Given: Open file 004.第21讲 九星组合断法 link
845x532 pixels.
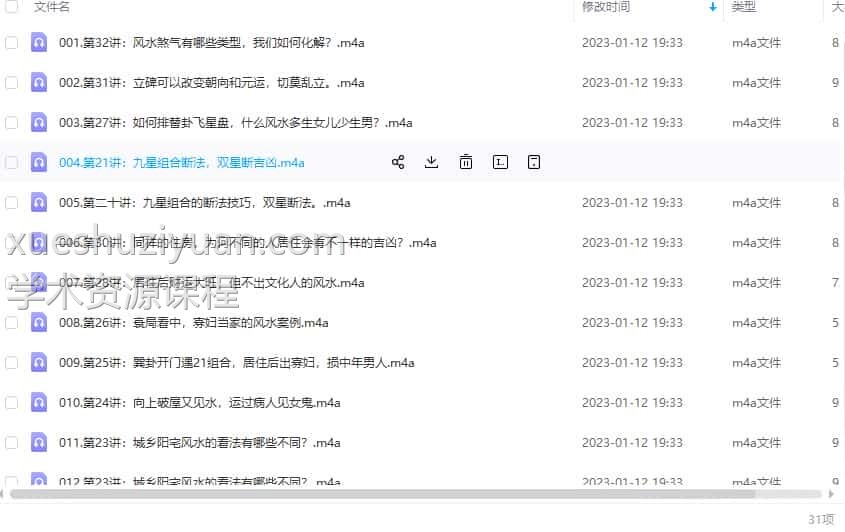Looking at the screenshot, I should click(x=182, y=163).
